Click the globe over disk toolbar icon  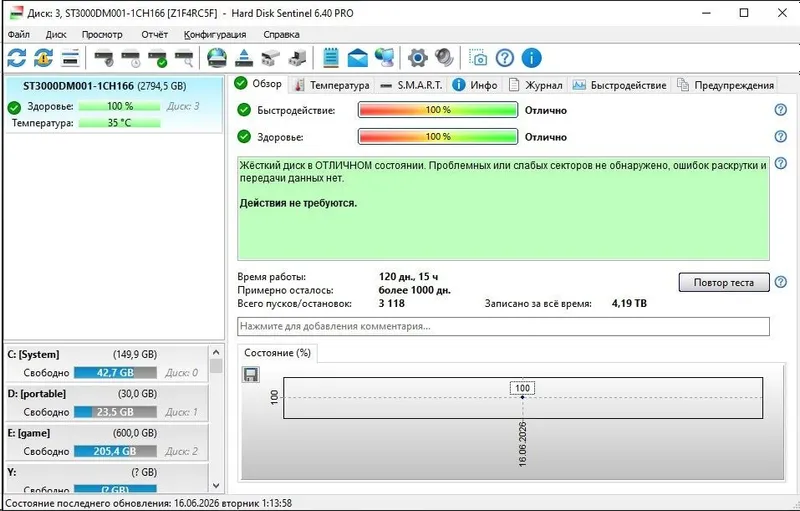coord(217,58)
